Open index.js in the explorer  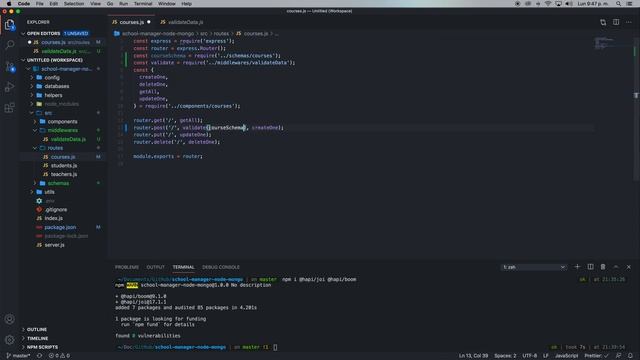pos(53,218)
